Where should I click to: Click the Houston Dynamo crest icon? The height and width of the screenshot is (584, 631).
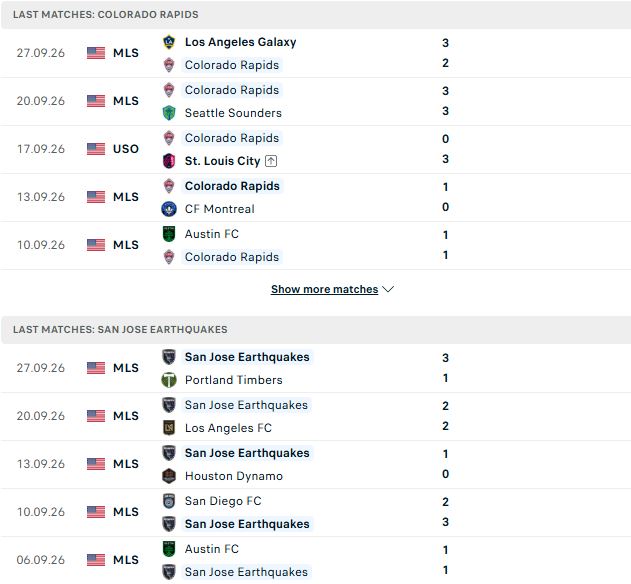point(169,476)
